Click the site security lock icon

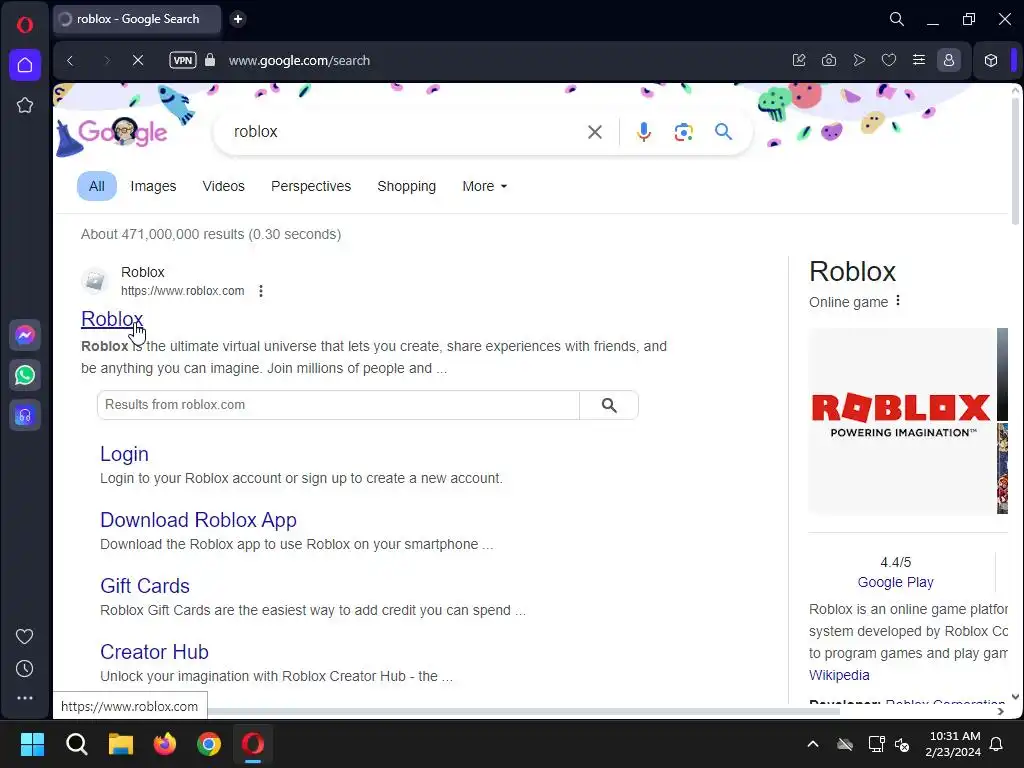pos(210,60)
